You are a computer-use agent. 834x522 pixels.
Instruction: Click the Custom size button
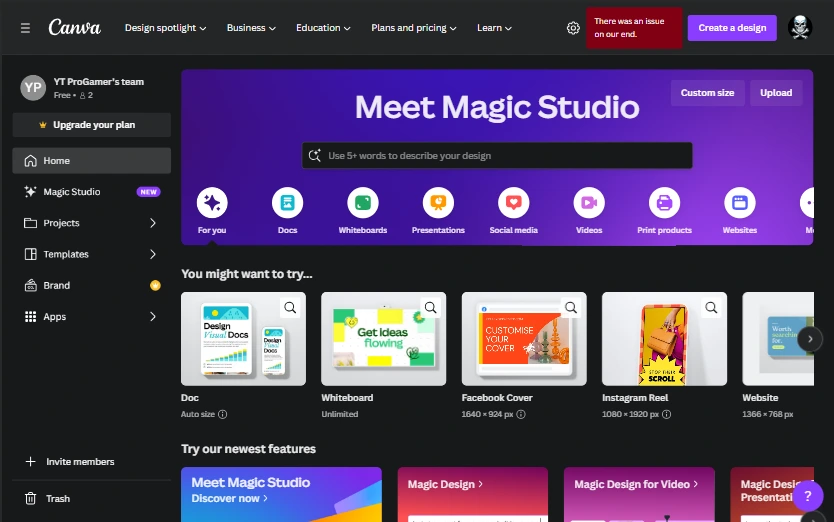click(x=707, y=93)
